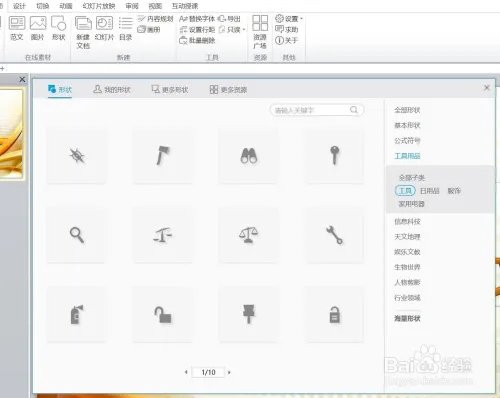Image resolution: width=500 pixels, height=398 pixels.
Task: Open 资源广场 resource plaza
Action: point(260,32)
